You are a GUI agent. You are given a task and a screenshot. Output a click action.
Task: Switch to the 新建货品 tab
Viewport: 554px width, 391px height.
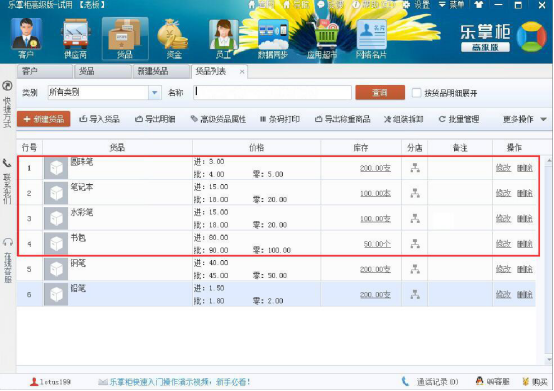click(x=161, y=71)
